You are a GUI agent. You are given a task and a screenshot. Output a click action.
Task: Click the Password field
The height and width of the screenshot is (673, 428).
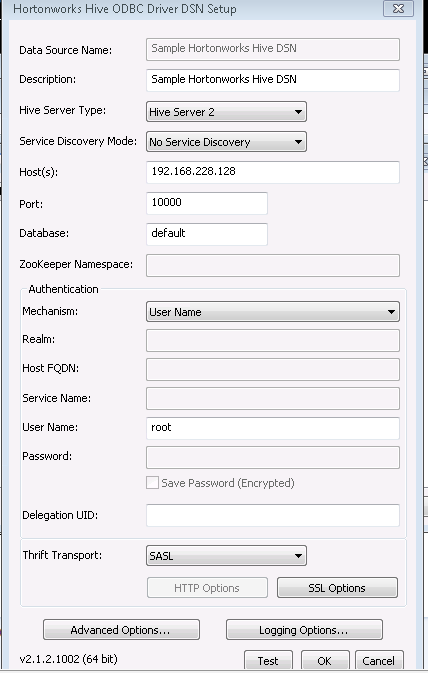pos(273,457)
